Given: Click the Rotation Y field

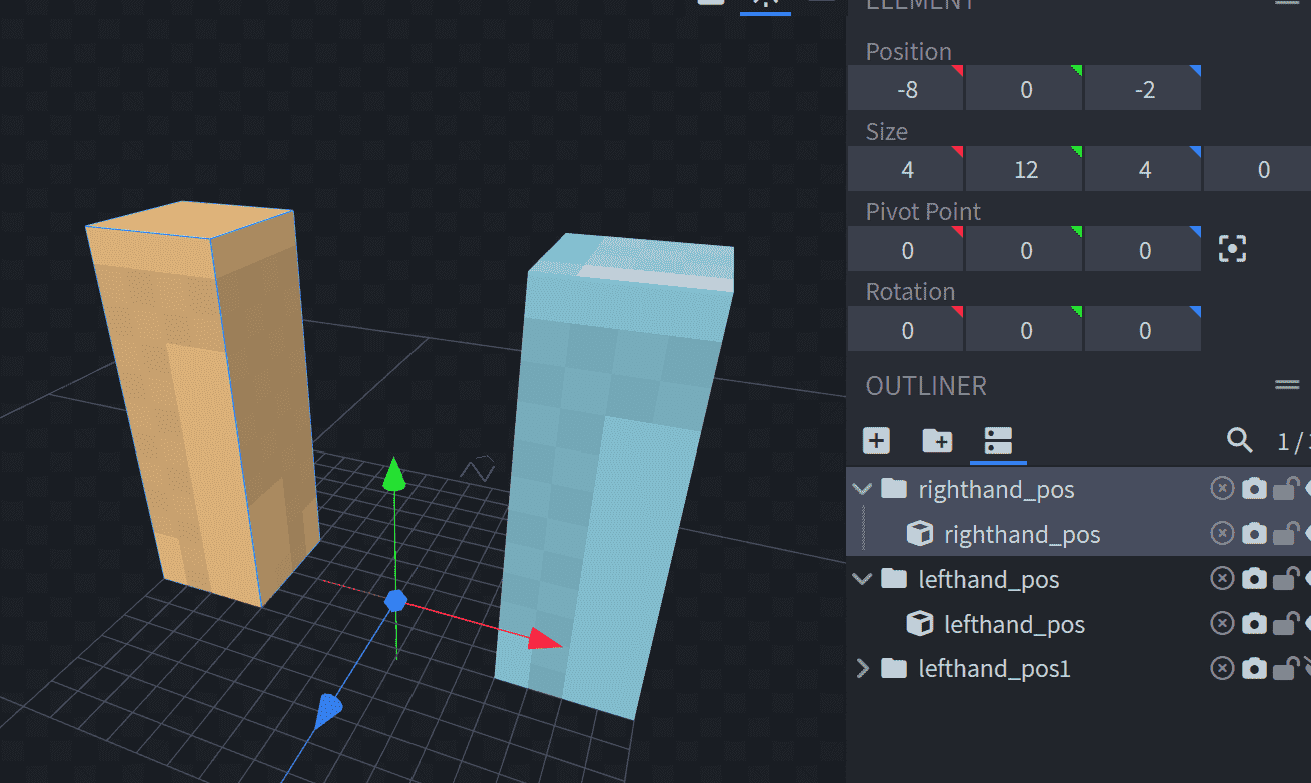Looking at the screenshot, I should [1025, 329].
